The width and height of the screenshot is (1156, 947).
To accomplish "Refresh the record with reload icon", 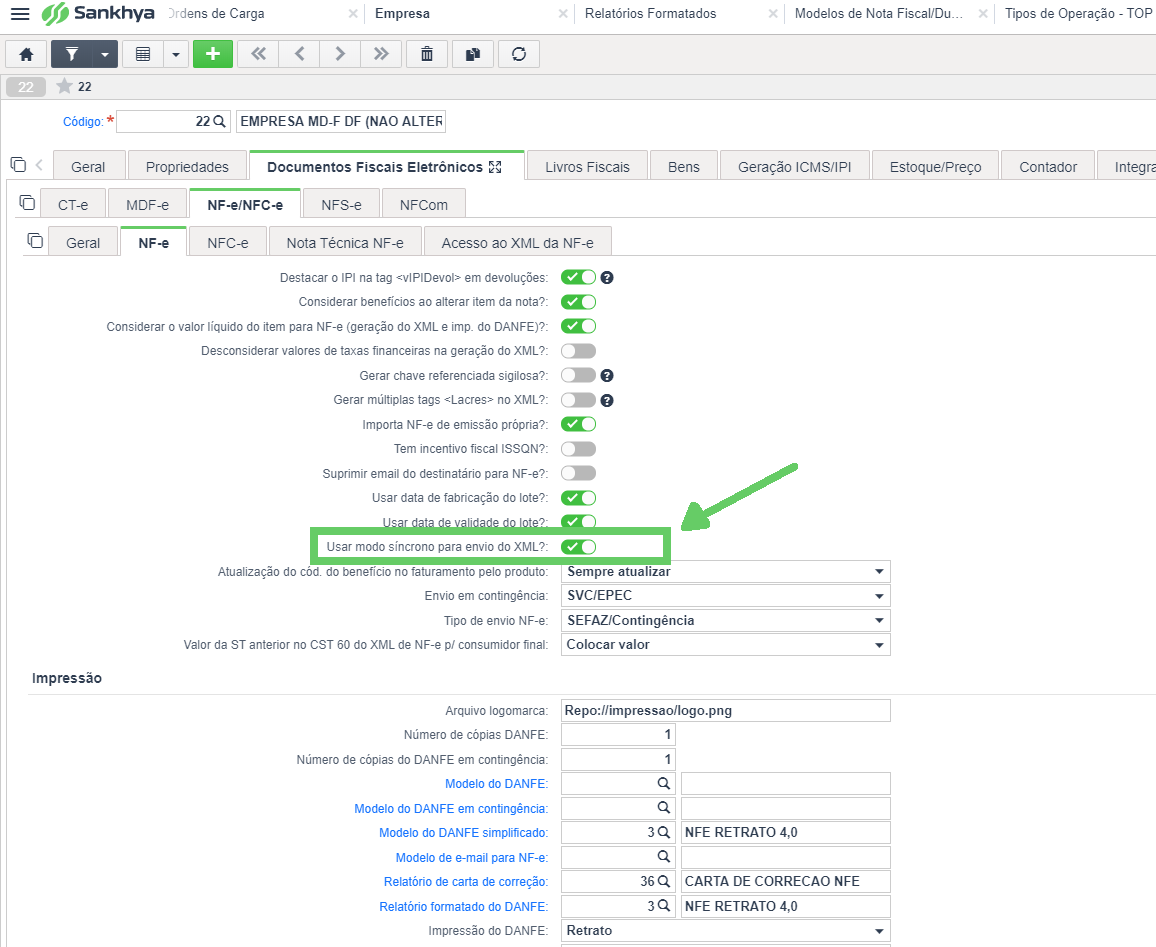I will click(x=519, y=54).
